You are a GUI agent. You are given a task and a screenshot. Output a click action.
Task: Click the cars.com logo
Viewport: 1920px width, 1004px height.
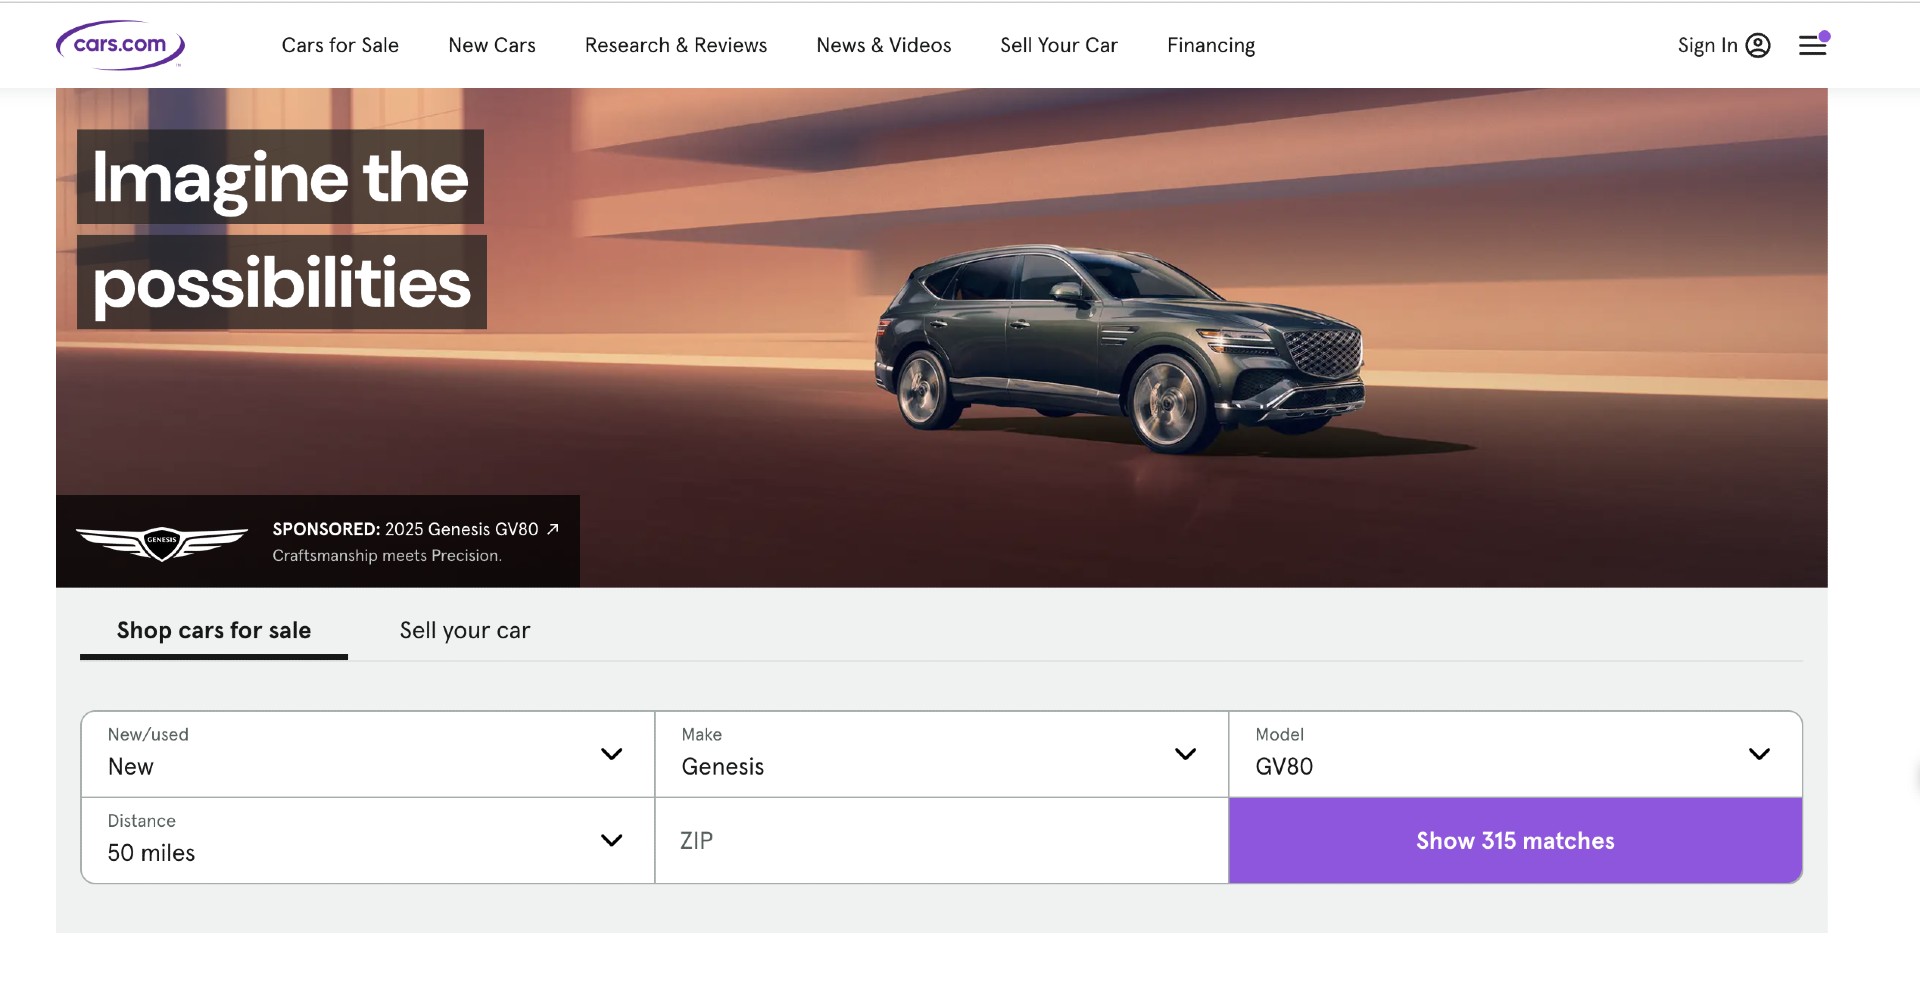click(120, 45)
